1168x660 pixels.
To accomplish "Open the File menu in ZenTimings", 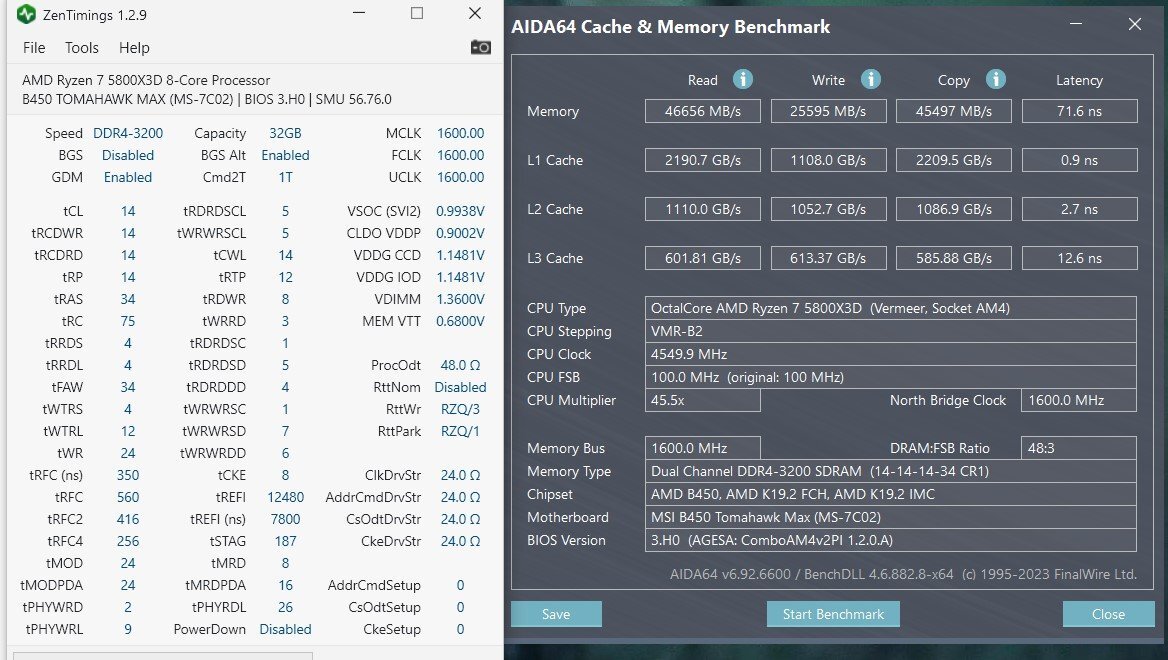I will click(x=34, y=48).
